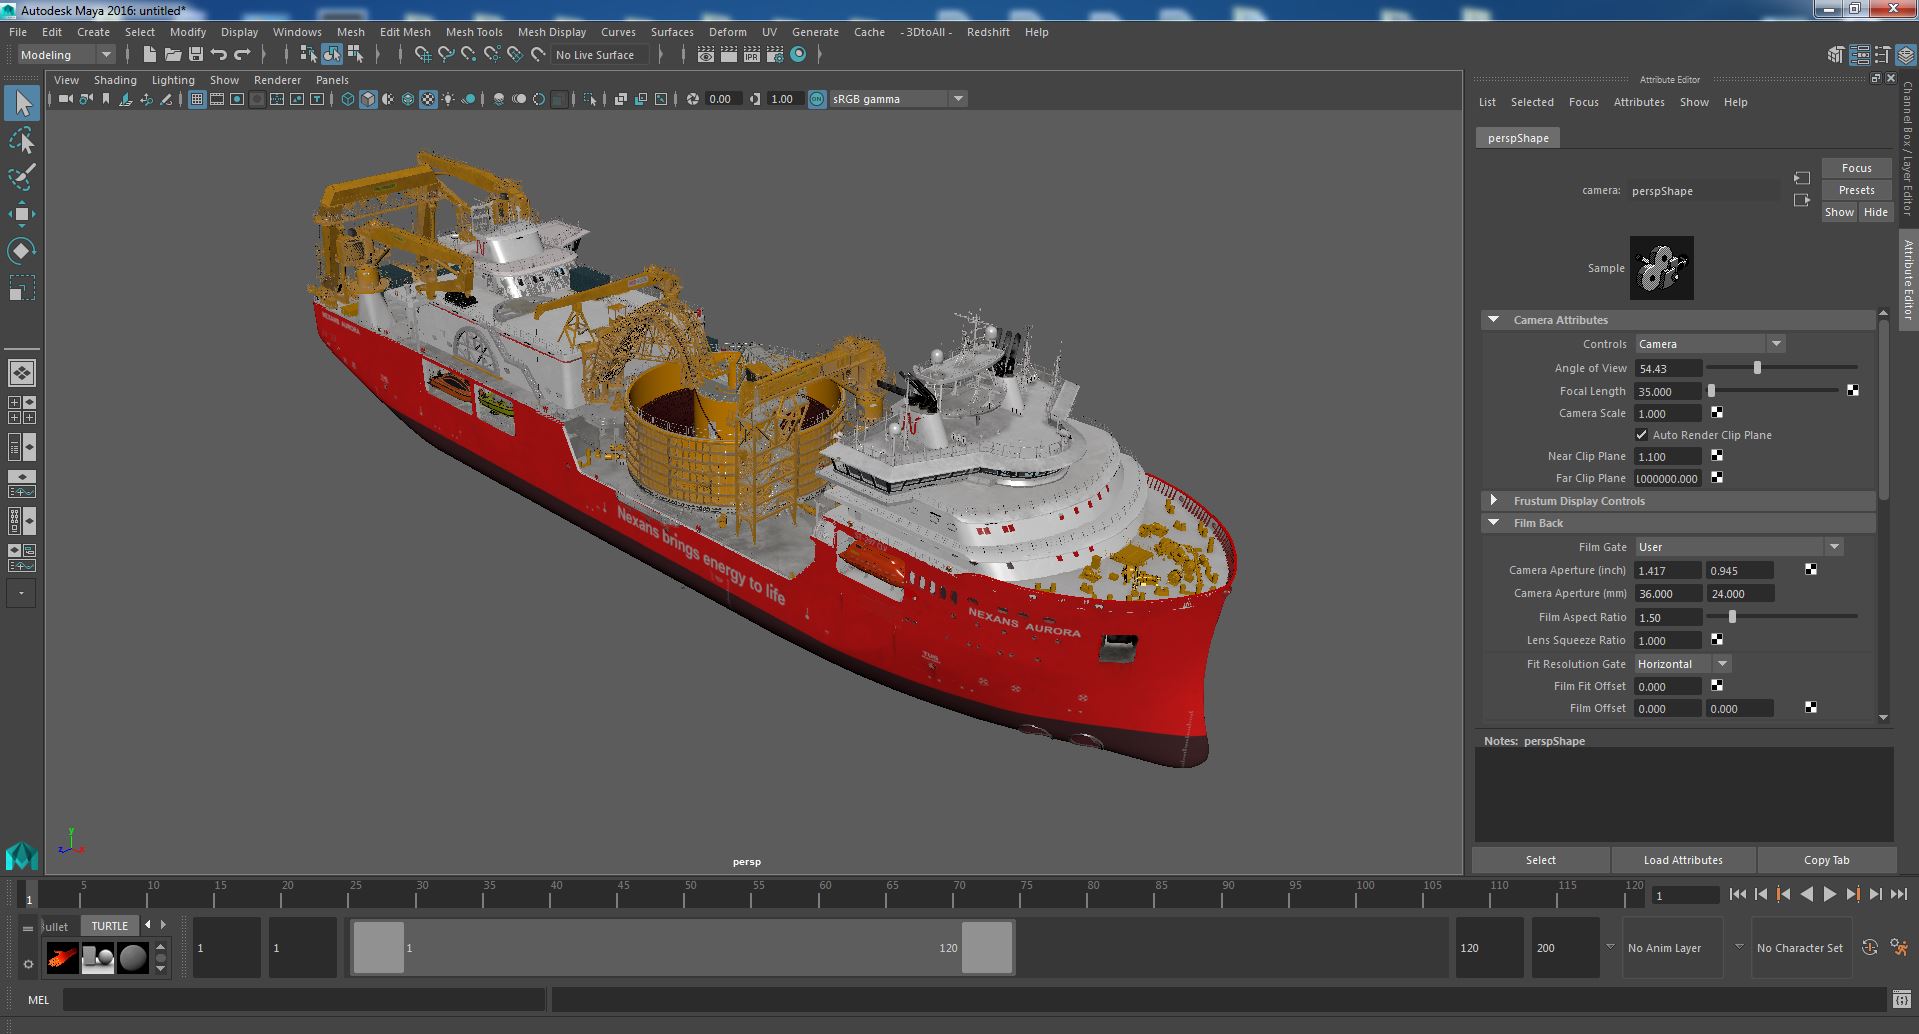Click the Presets button
Viewport: 1919px width, 1034px height.
(x=1857, y=190)
